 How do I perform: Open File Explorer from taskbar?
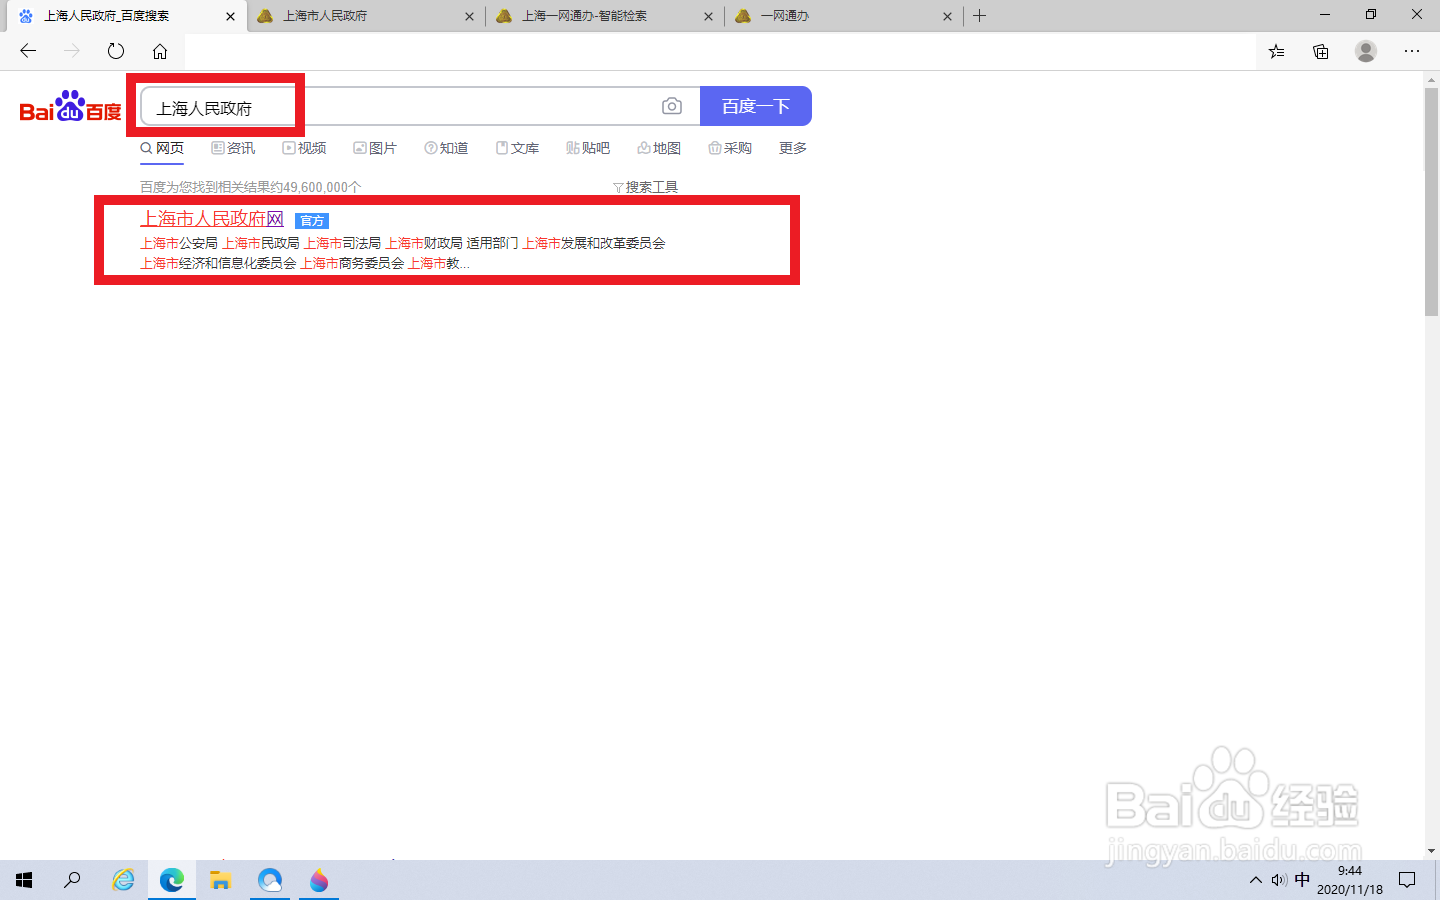221,880
